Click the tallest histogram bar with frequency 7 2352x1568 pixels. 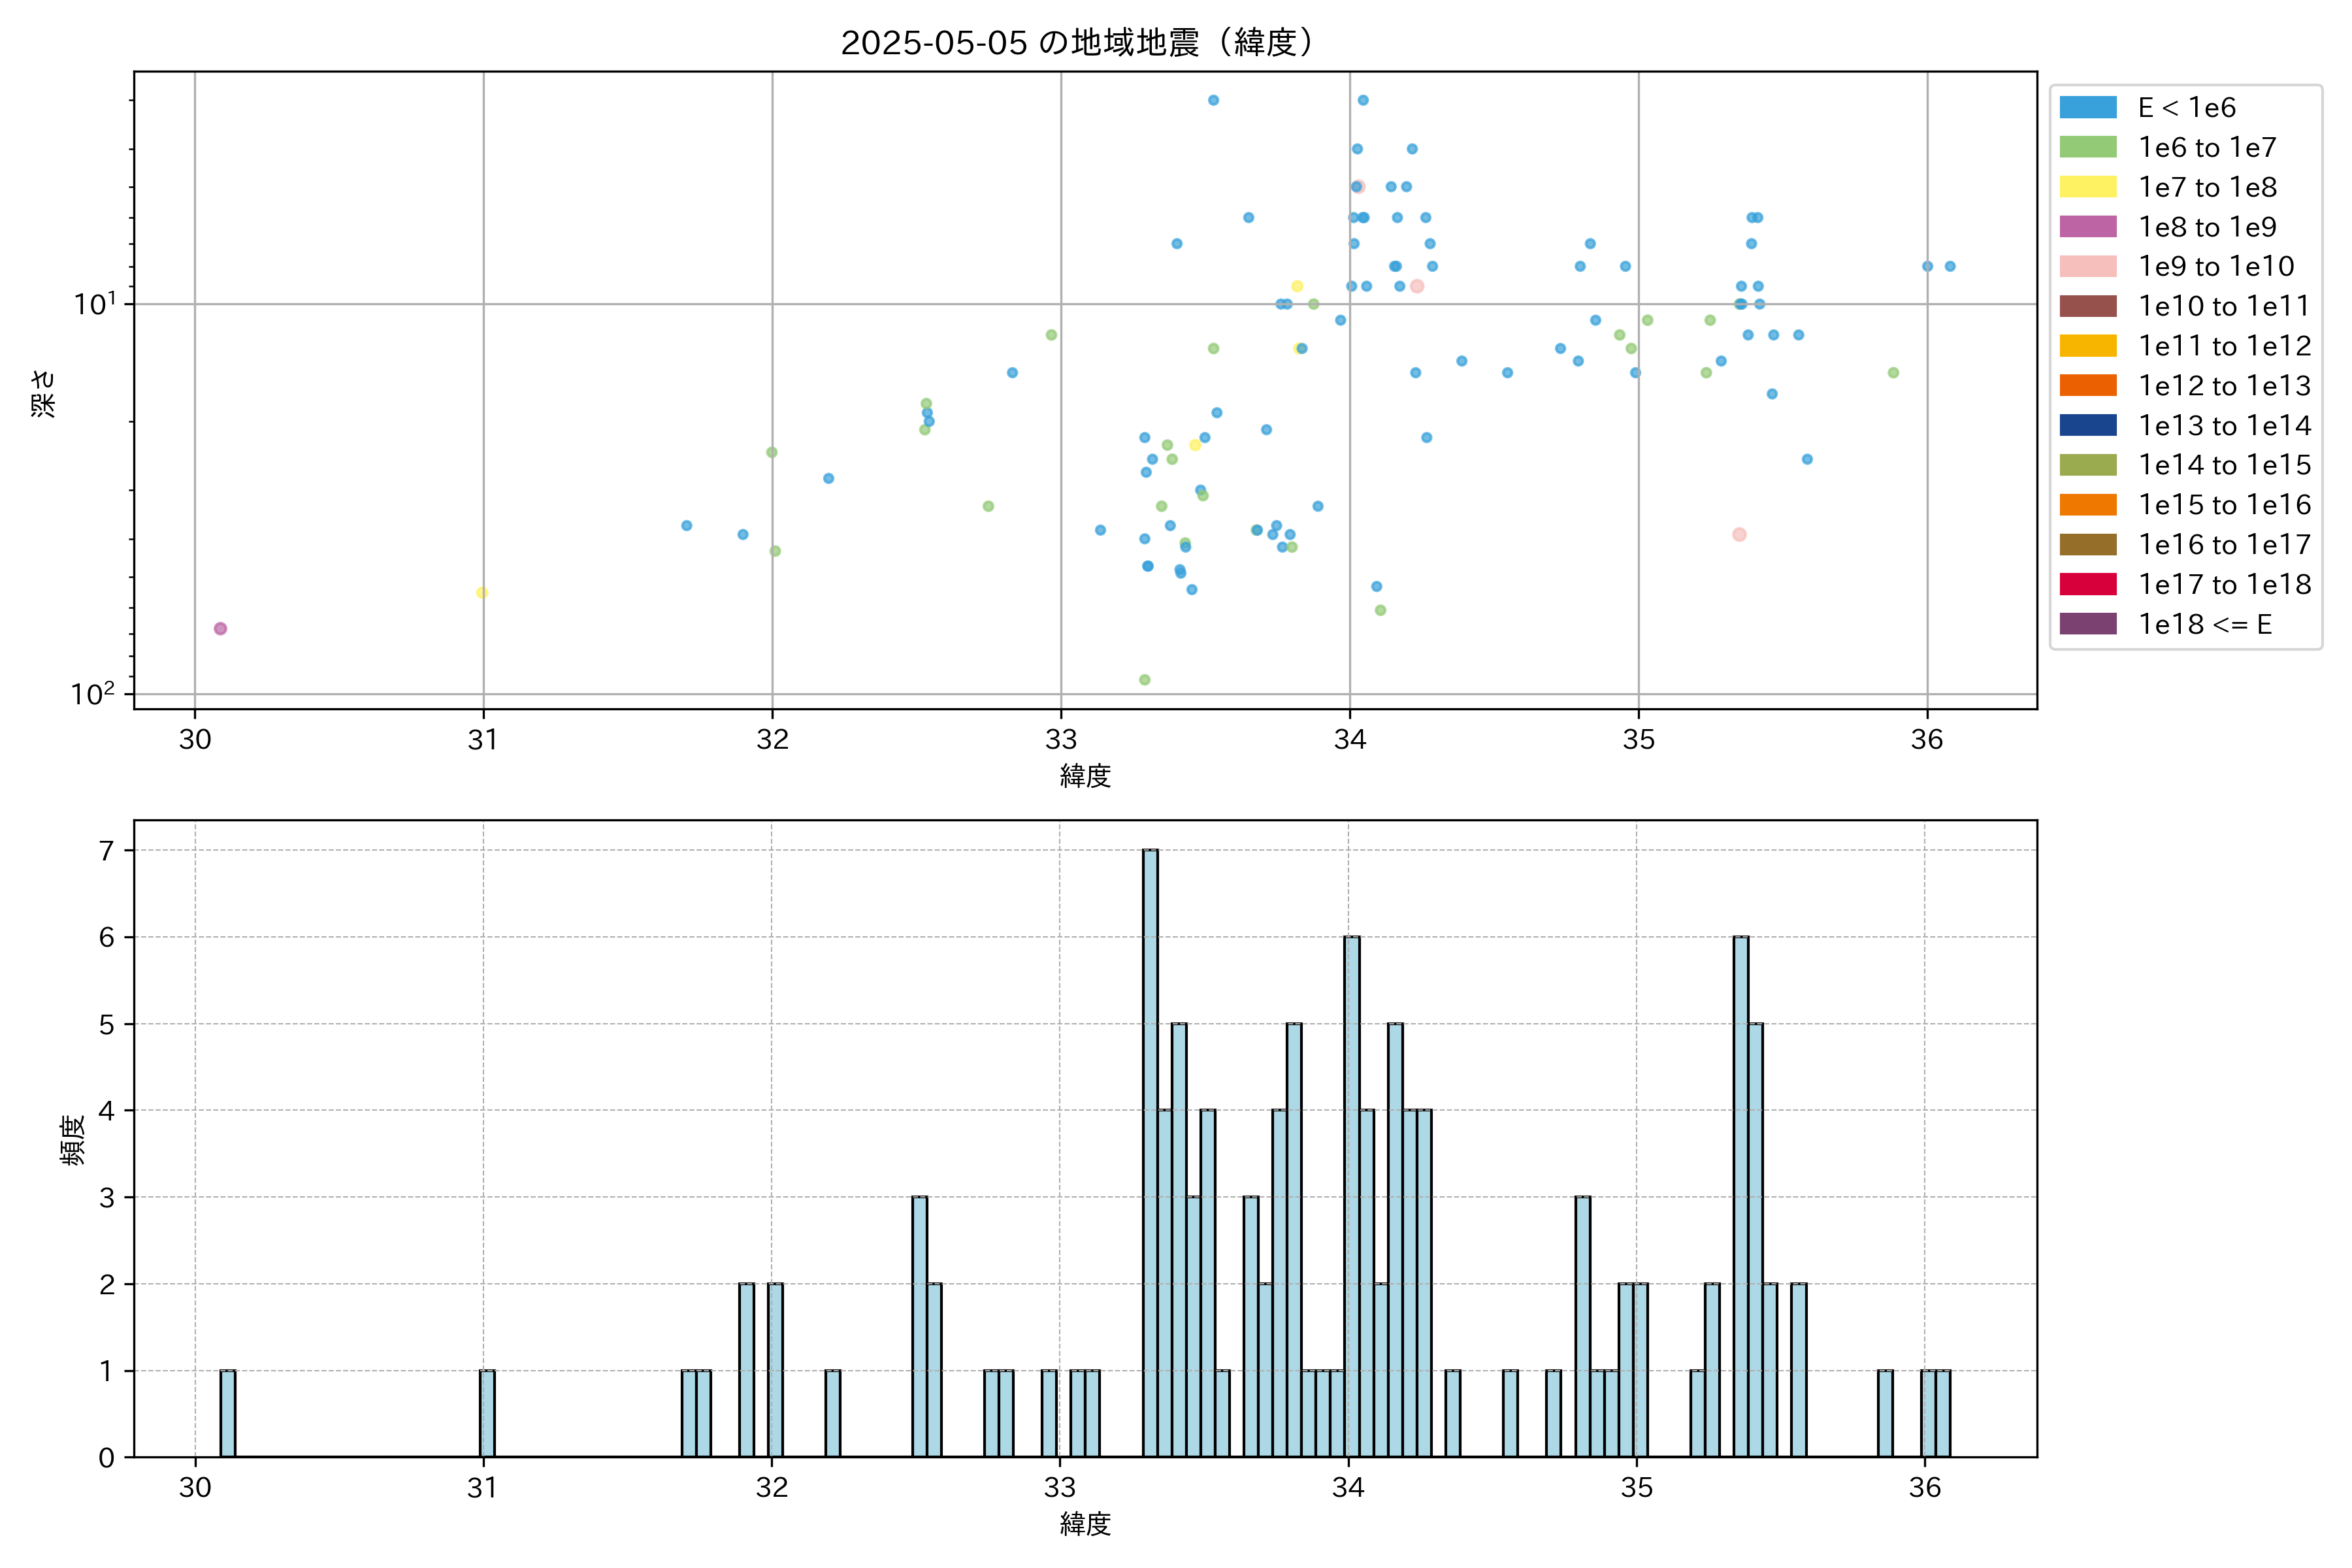[x=1150, y=1150]
